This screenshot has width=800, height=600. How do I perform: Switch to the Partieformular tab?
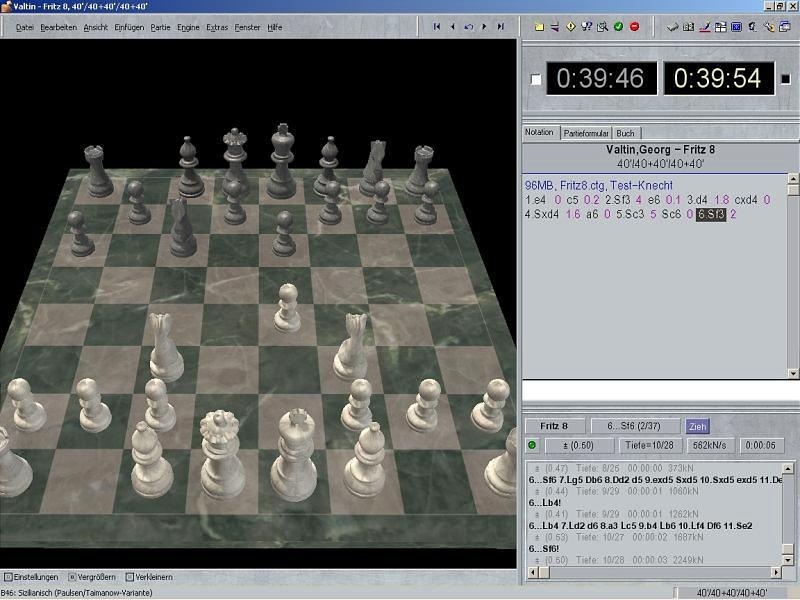586,131
